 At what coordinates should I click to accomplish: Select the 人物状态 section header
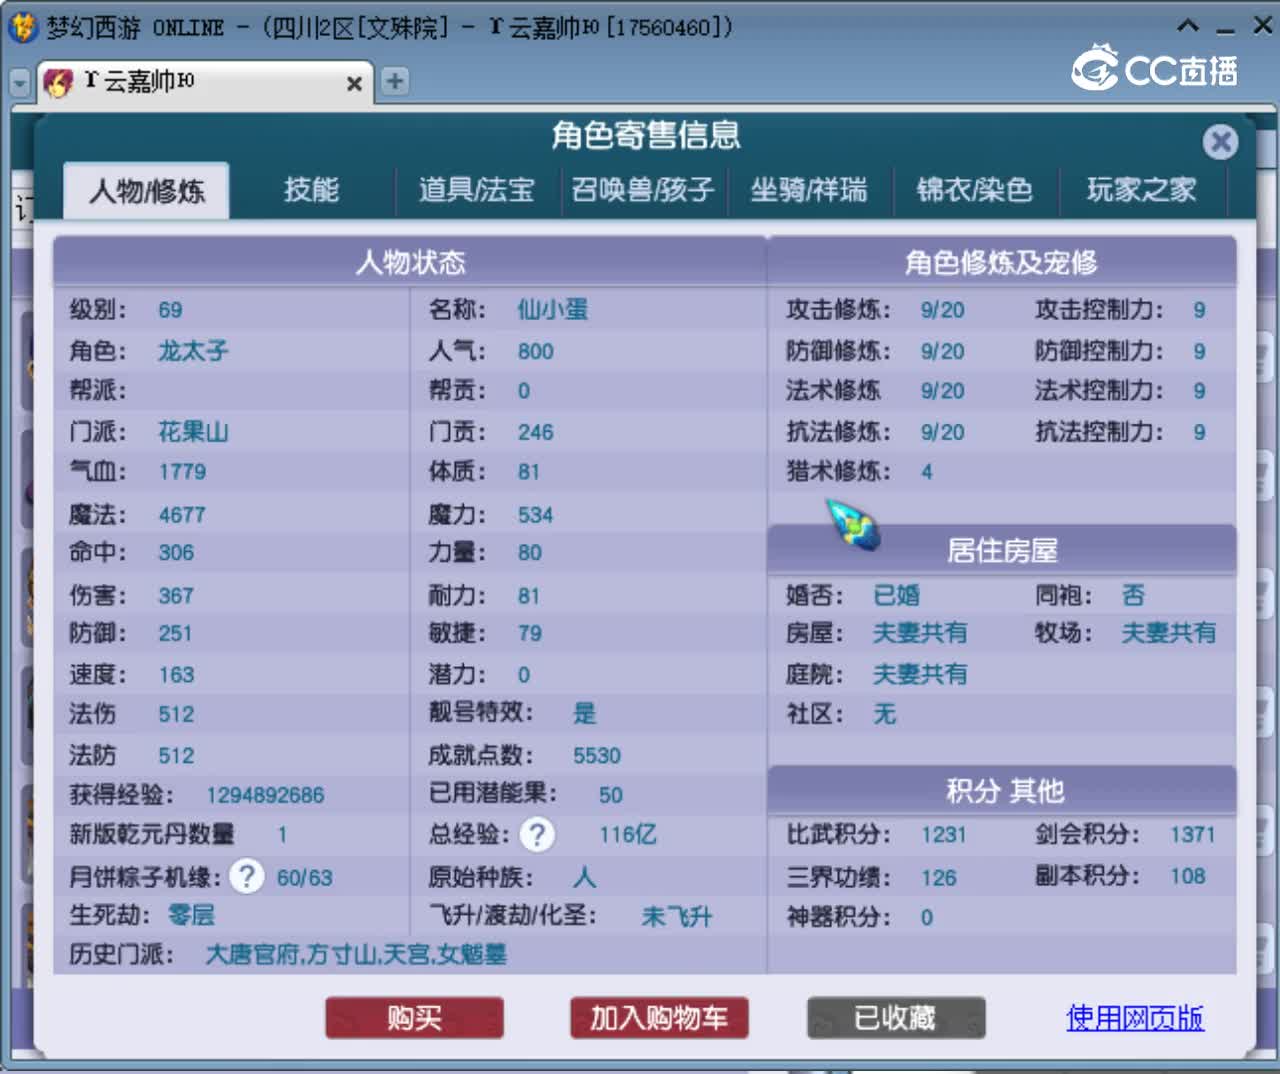pyautogui.click(x=410, y=262)
